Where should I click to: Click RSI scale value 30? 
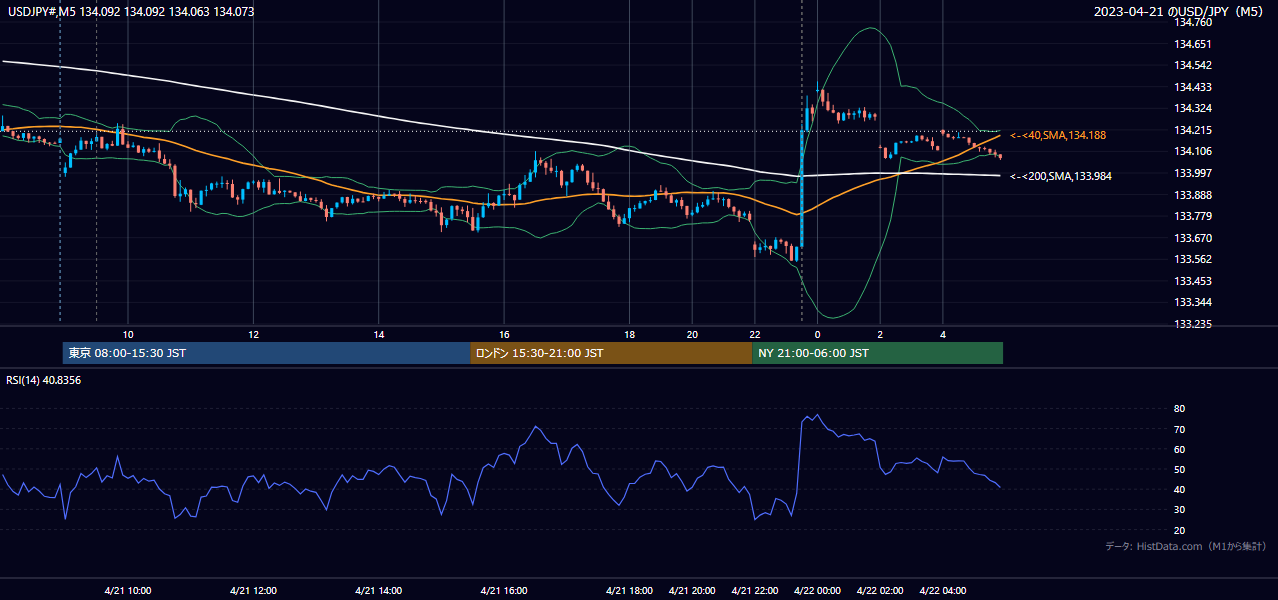(x=1180, y=510)
